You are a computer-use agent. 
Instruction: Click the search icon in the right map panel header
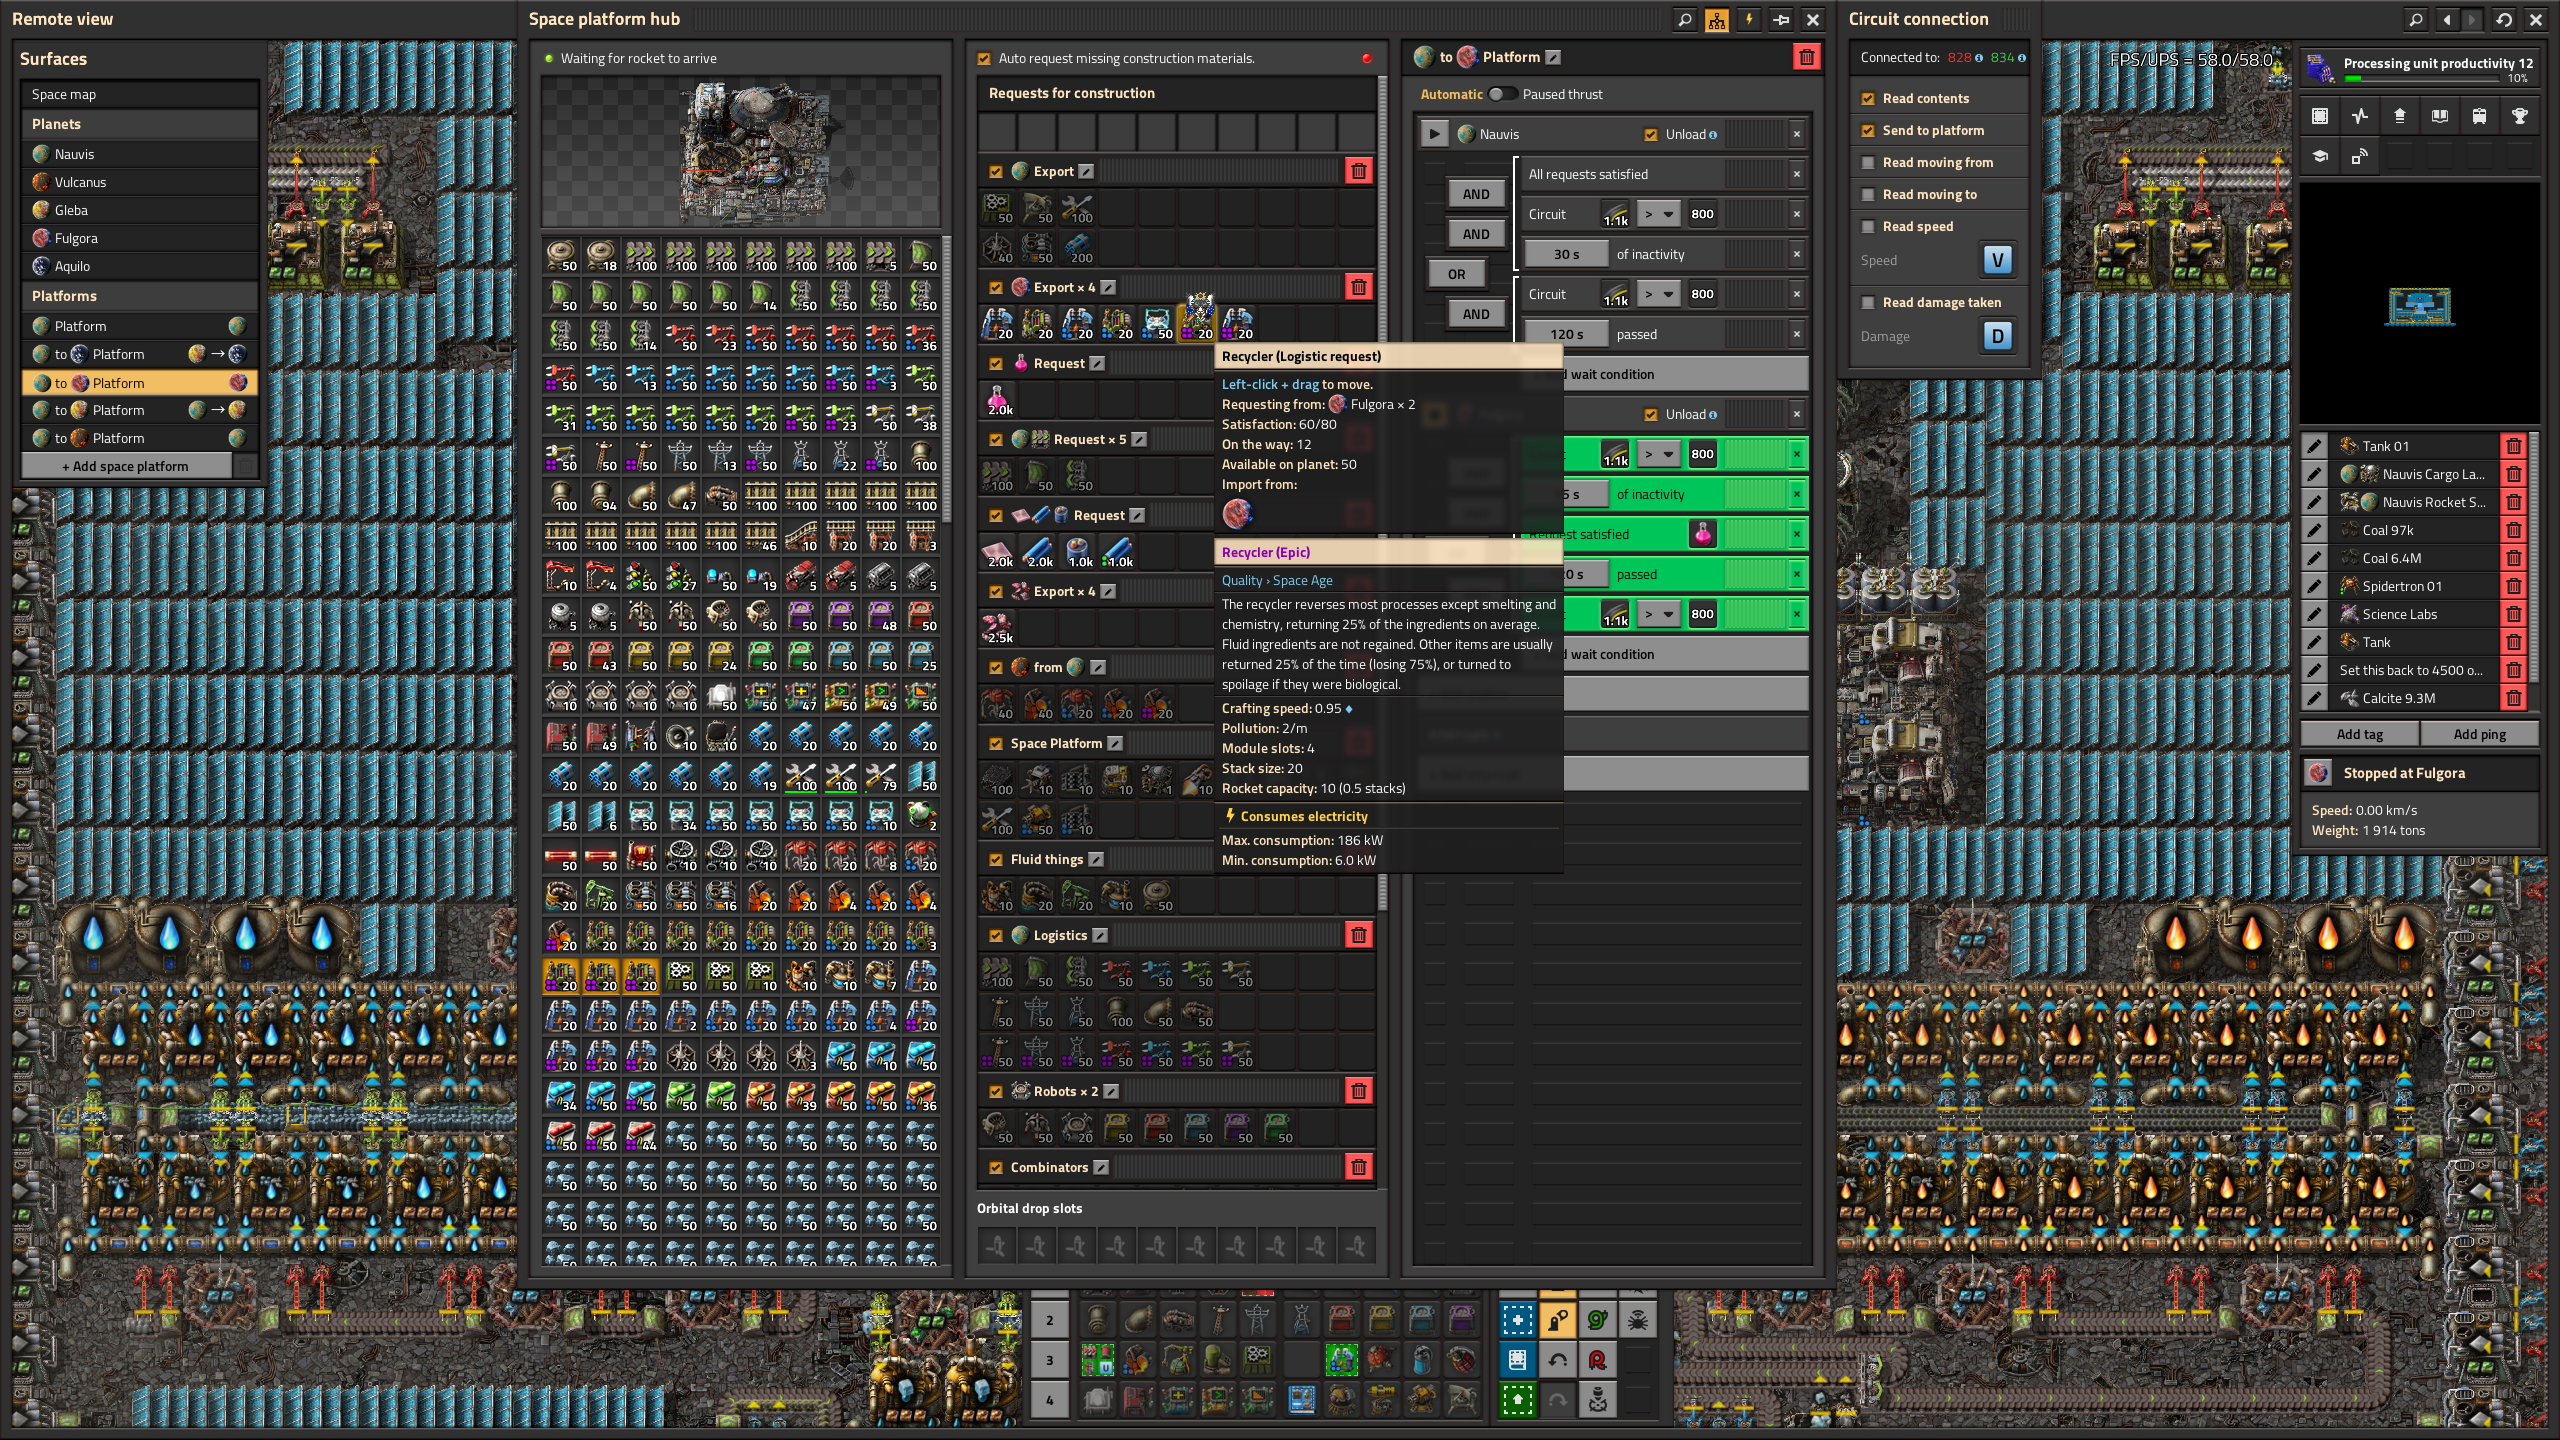2416,19
